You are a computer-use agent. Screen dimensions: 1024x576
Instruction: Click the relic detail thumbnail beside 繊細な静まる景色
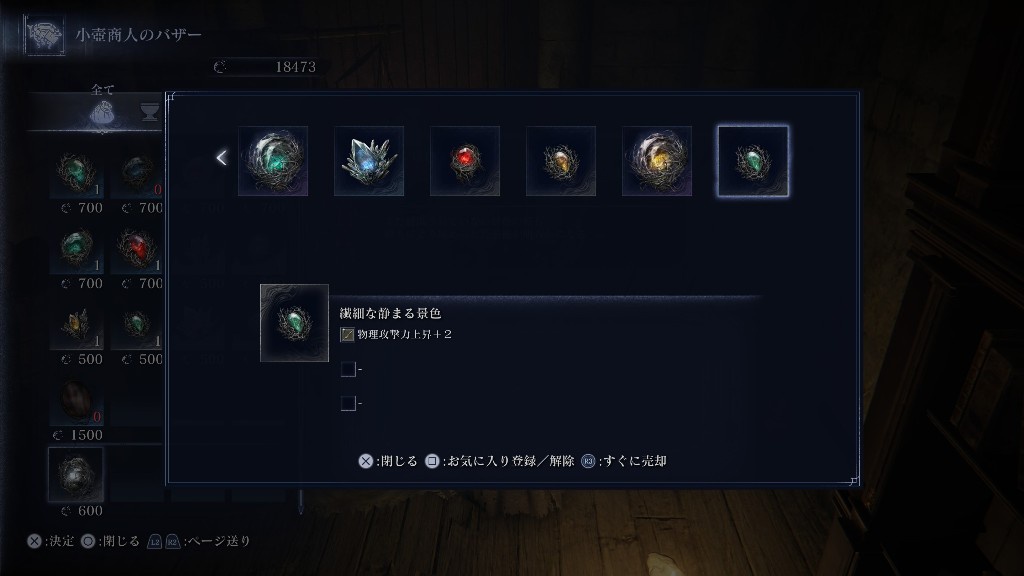coord(295,323)
